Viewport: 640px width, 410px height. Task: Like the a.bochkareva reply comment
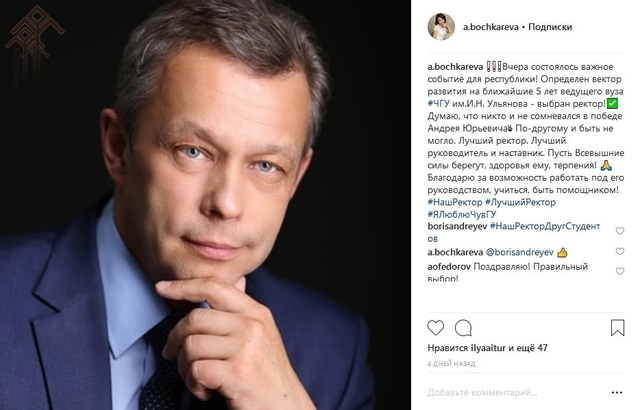tap(620, 251)
